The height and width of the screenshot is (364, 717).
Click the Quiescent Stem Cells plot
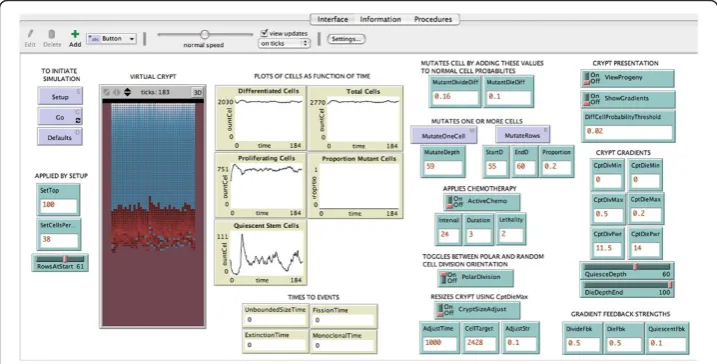[x=261, y=252]
